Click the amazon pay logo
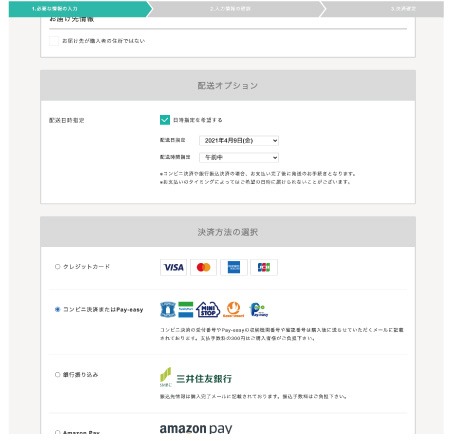The width and height of the screenshot is (453, 441). (196, 429)
